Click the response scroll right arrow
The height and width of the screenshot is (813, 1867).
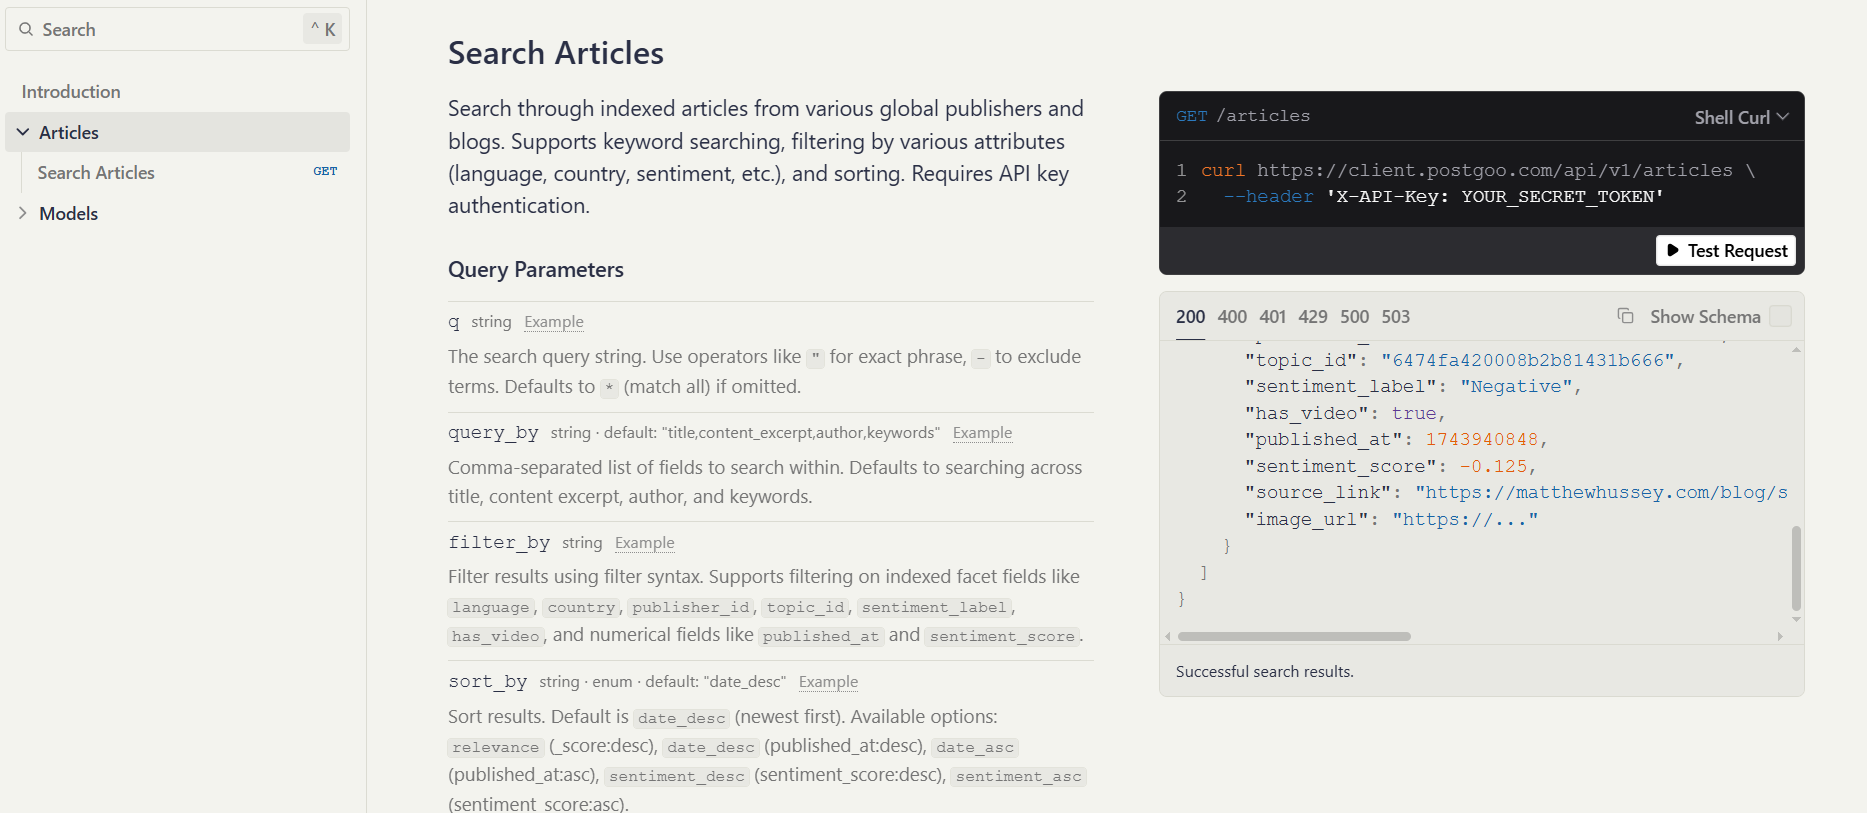[x=1780, y=637]
